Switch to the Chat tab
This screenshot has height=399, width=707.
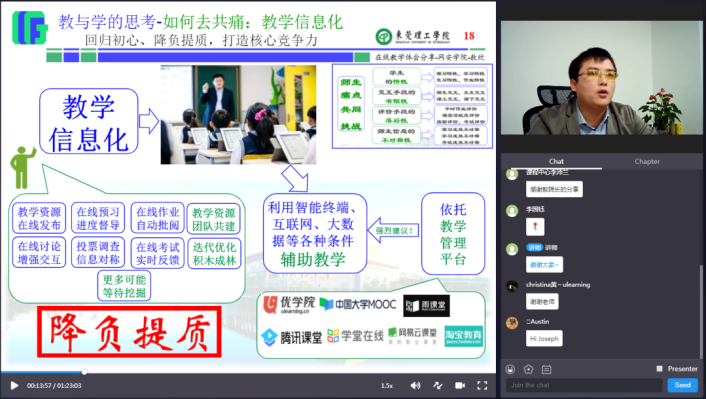click(556, 161)
